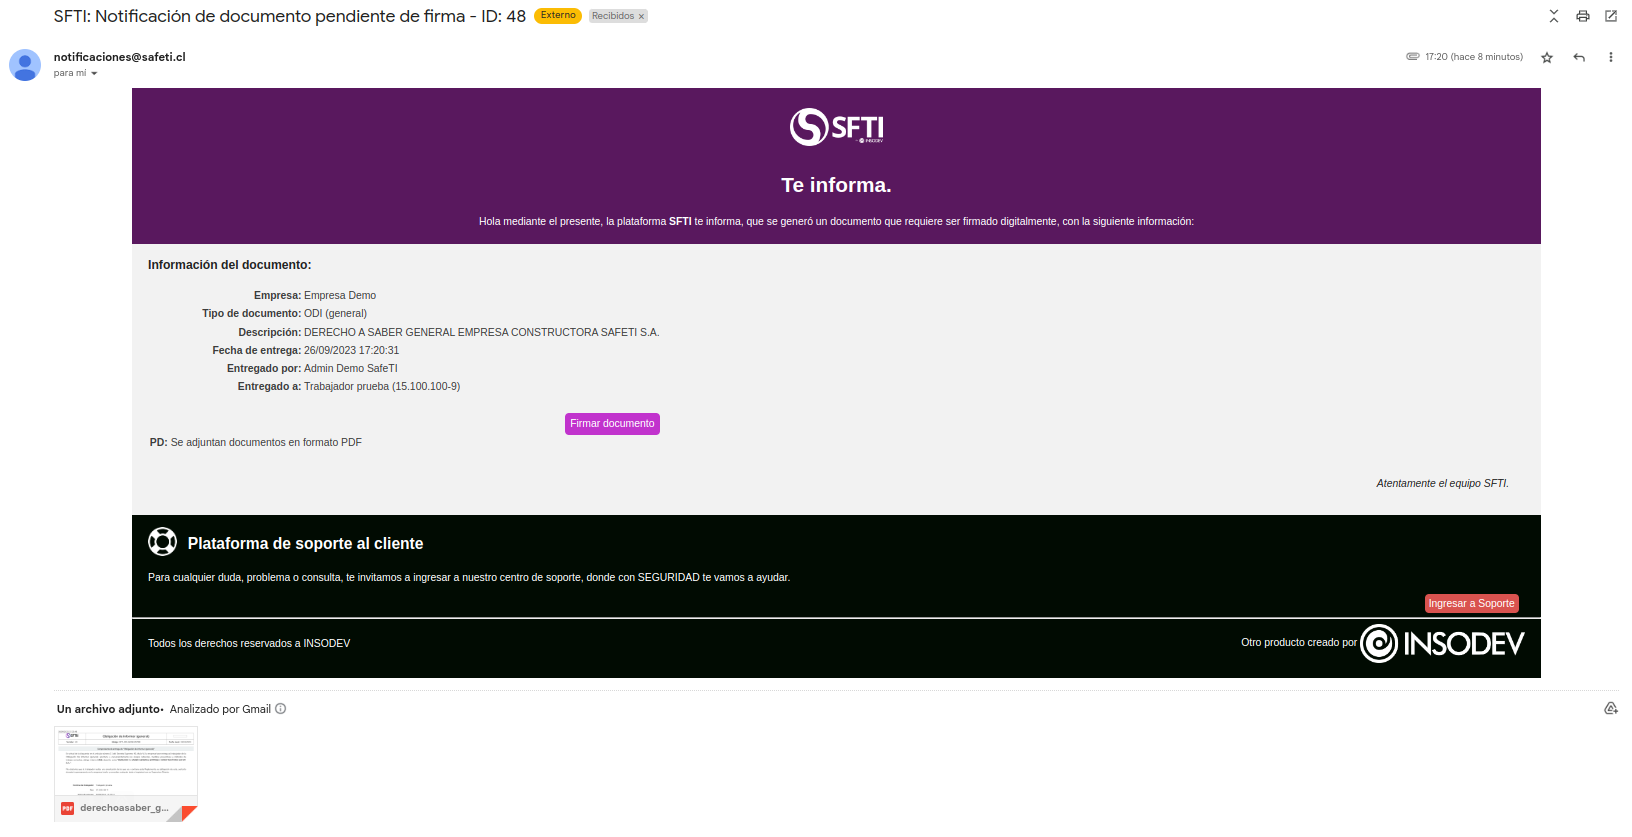Reply to the message
Screen dimensions: 1632x837
(x=1579, y=57)
